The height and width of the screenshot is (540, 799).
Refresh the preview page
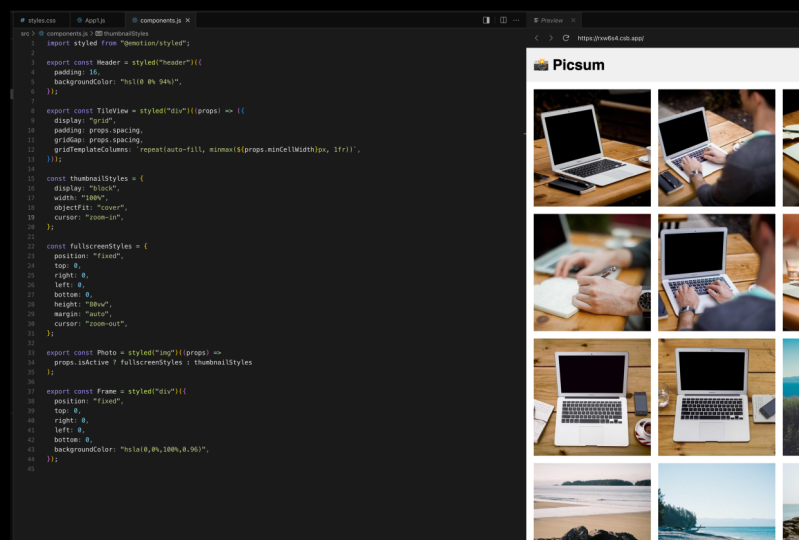(x=565, y=38)
